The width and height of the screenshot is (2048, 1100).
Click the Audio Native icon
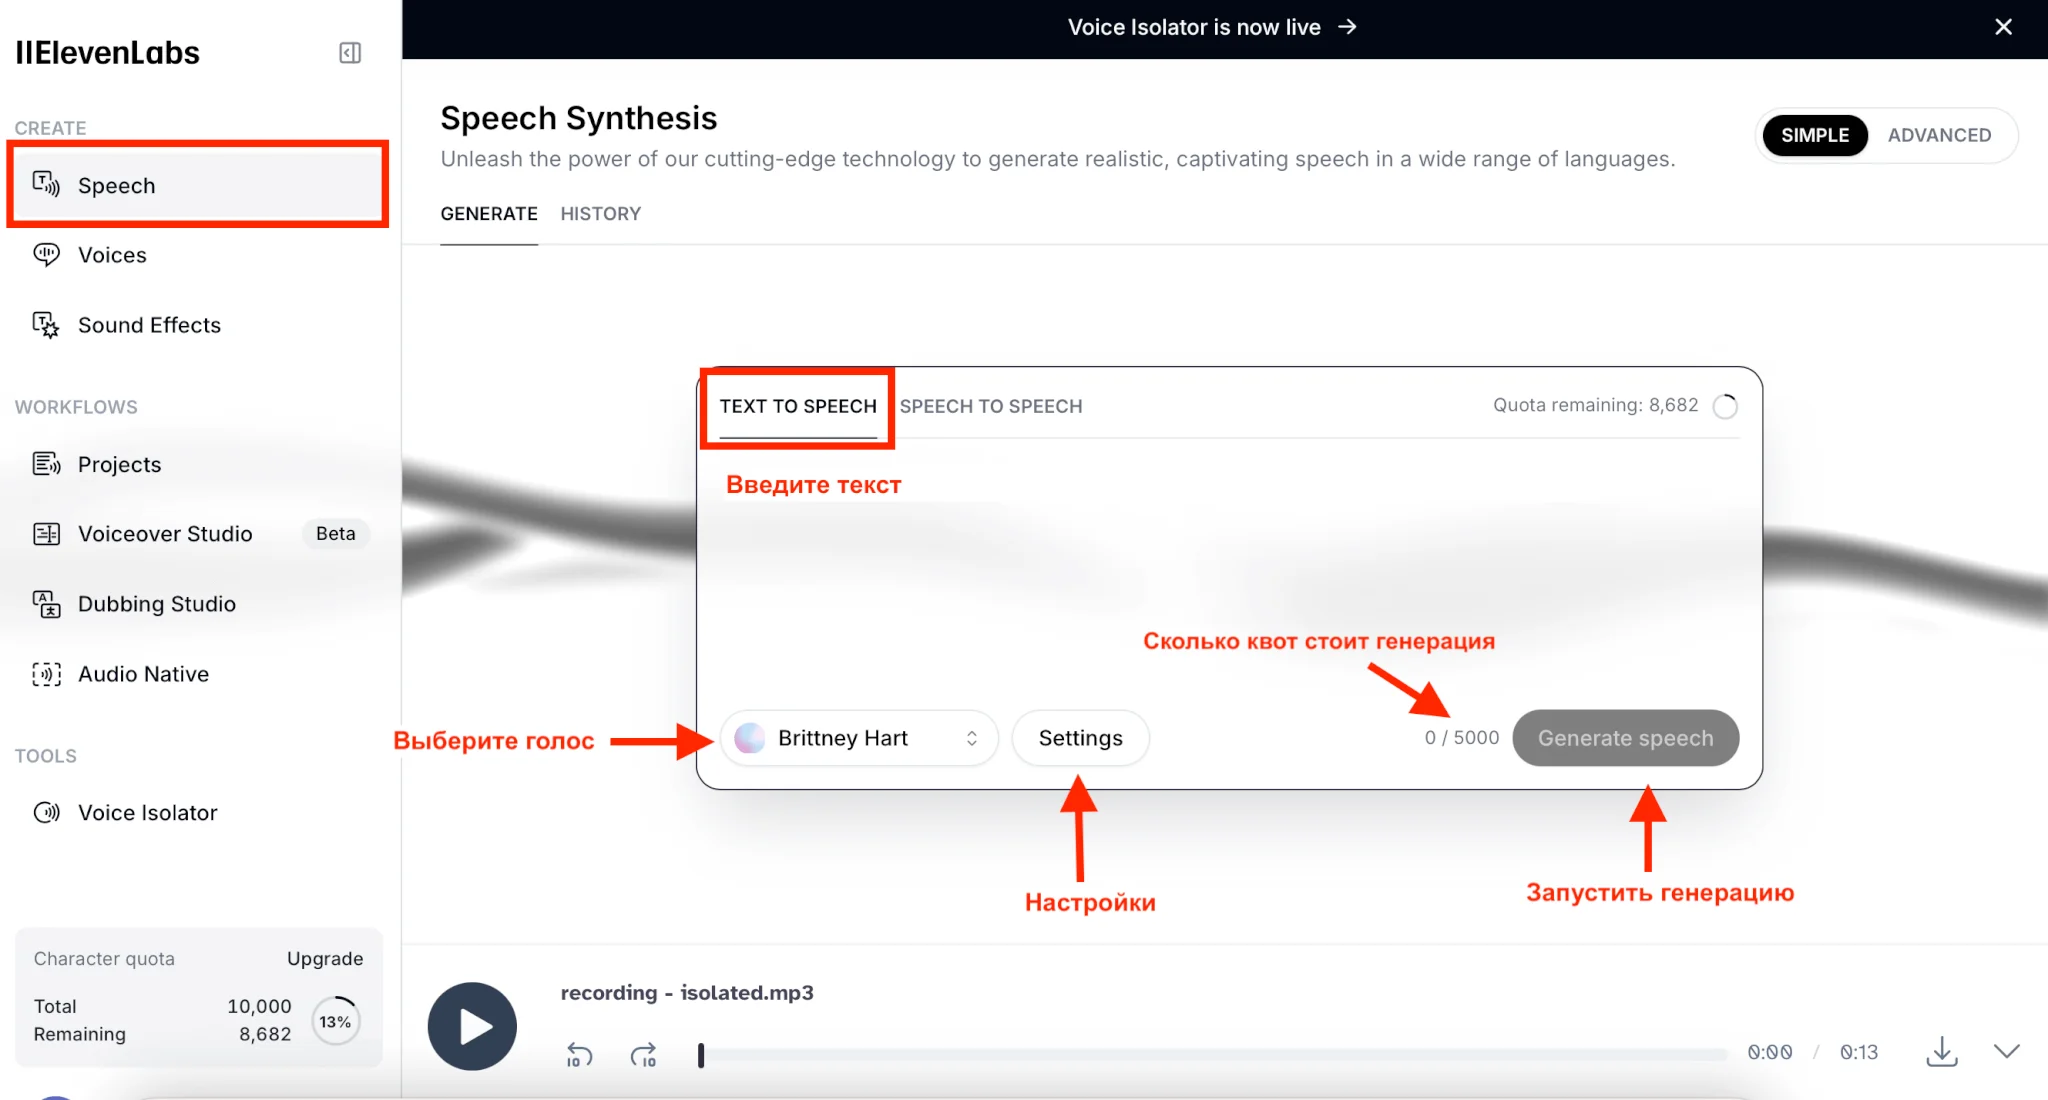click(46, 674)
